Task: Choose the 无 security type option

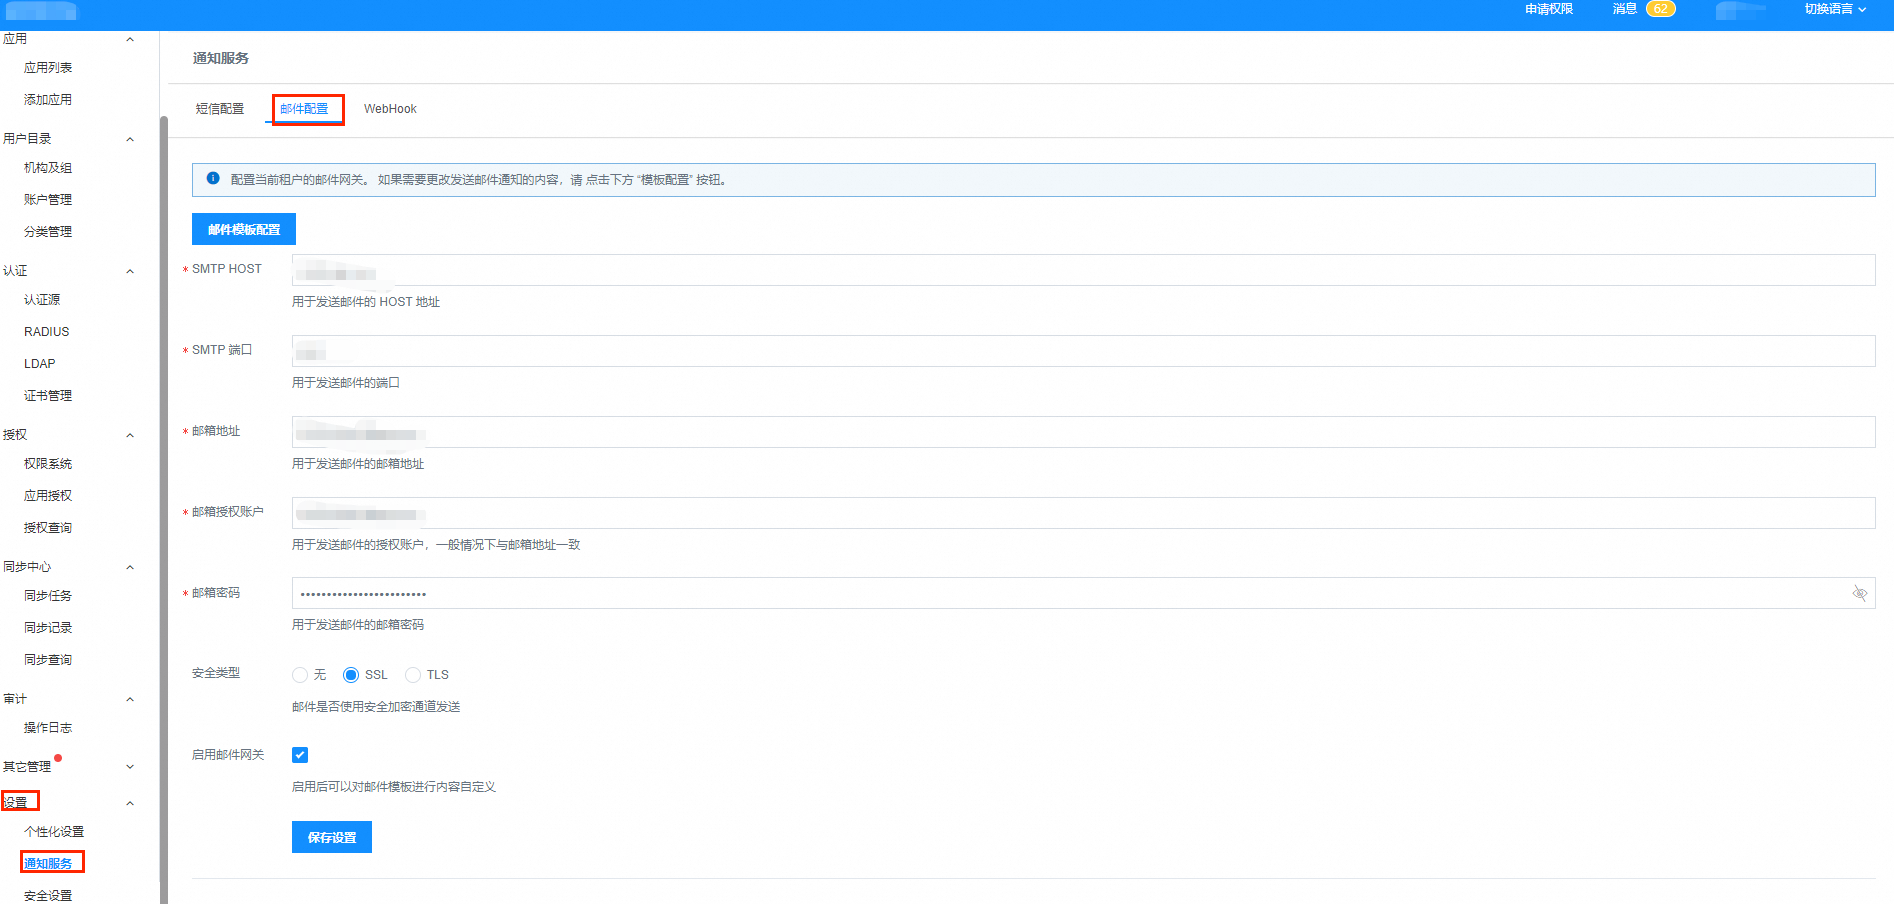Action: [300, 675]
